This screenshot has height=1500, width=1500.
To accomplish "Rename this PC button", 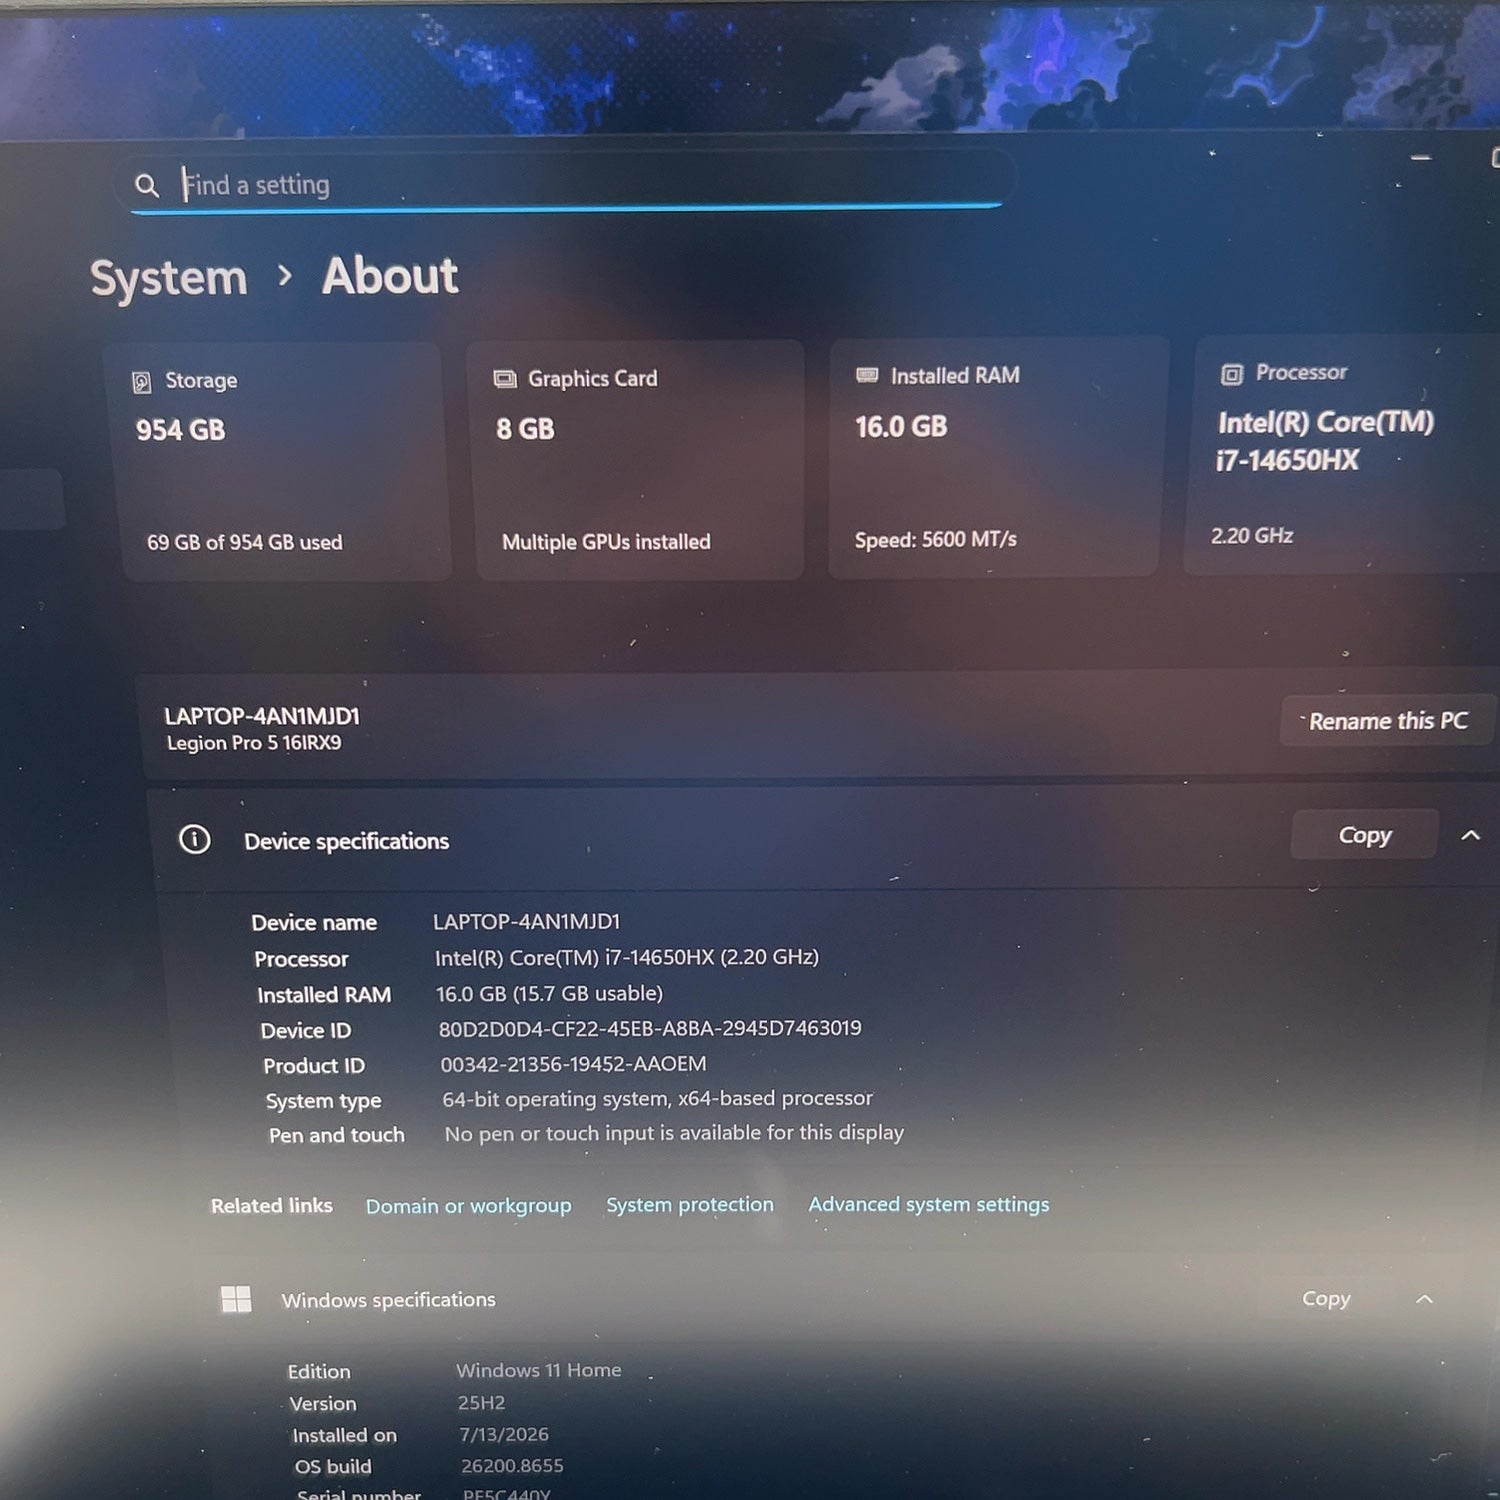I will pos(1388,721).
